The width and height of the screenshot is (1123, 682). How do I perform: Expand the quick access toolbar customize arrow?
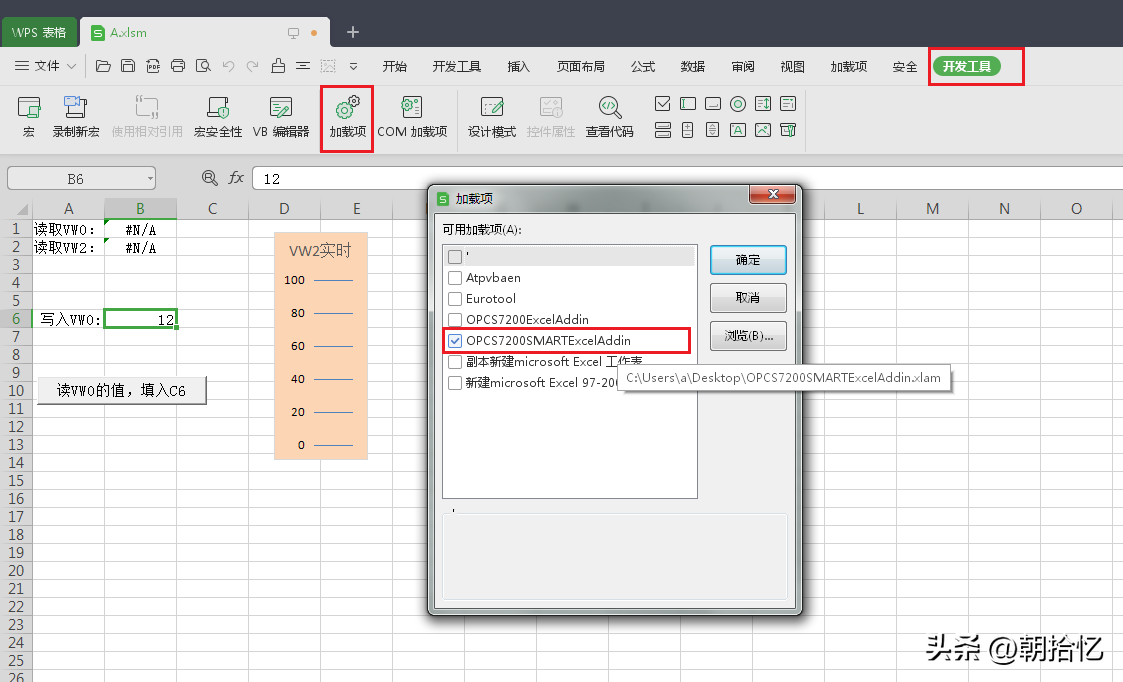[x=353, y=67]
